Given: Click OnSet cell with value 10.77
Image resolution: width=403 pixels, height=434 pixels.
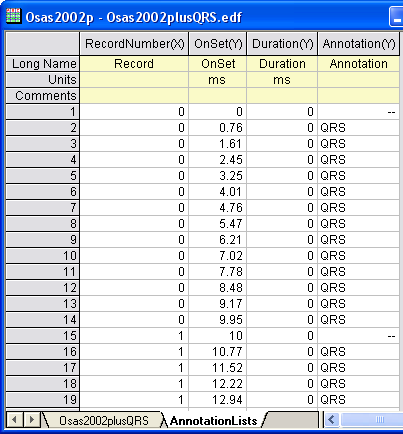Looking at the screenshot, I should [x=218, y=352].
